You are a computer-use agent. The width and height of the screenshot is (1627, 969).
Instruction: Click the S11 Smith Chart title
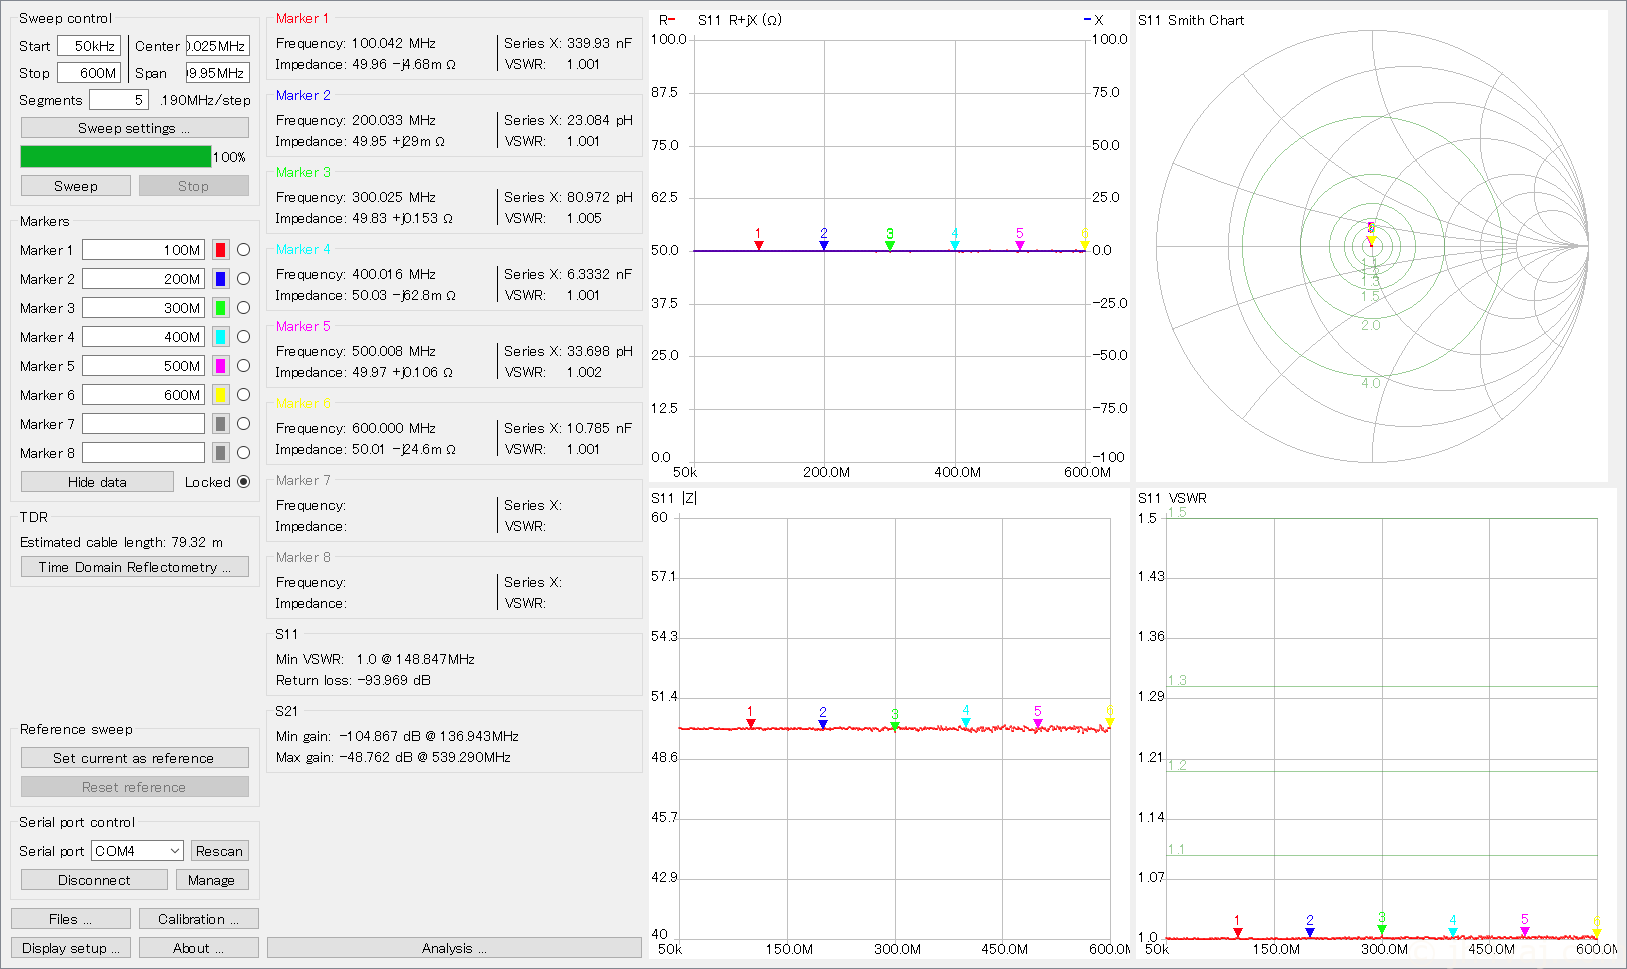tap(1191, 20)
